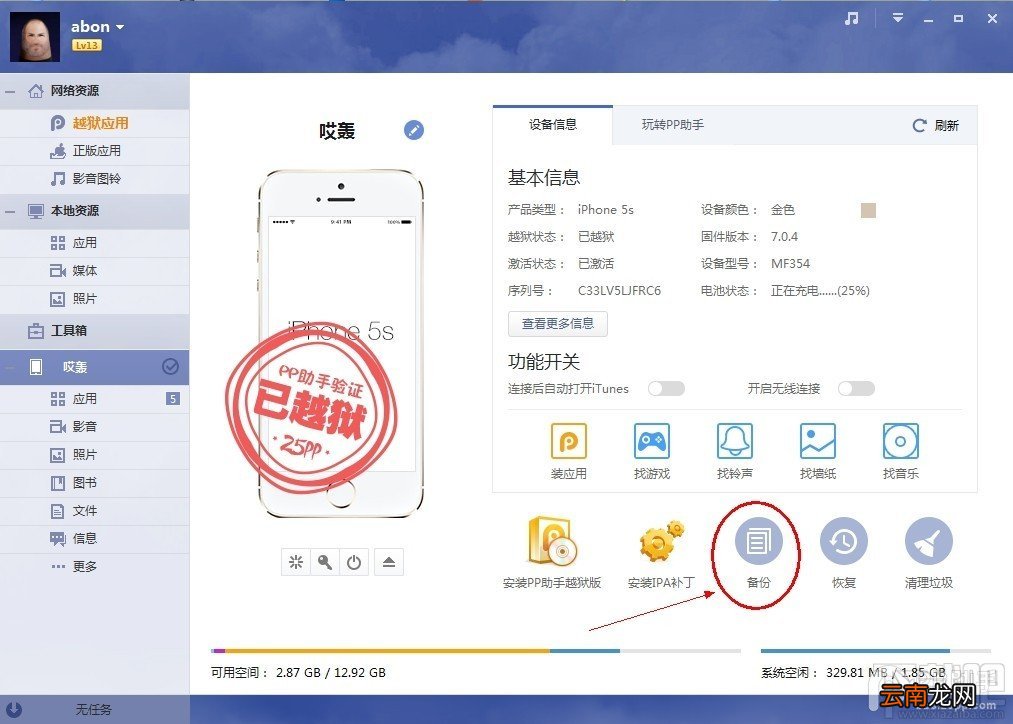Click the device model MF354
The height and width of the screenshot is (724, 1013).
point(789,264)
